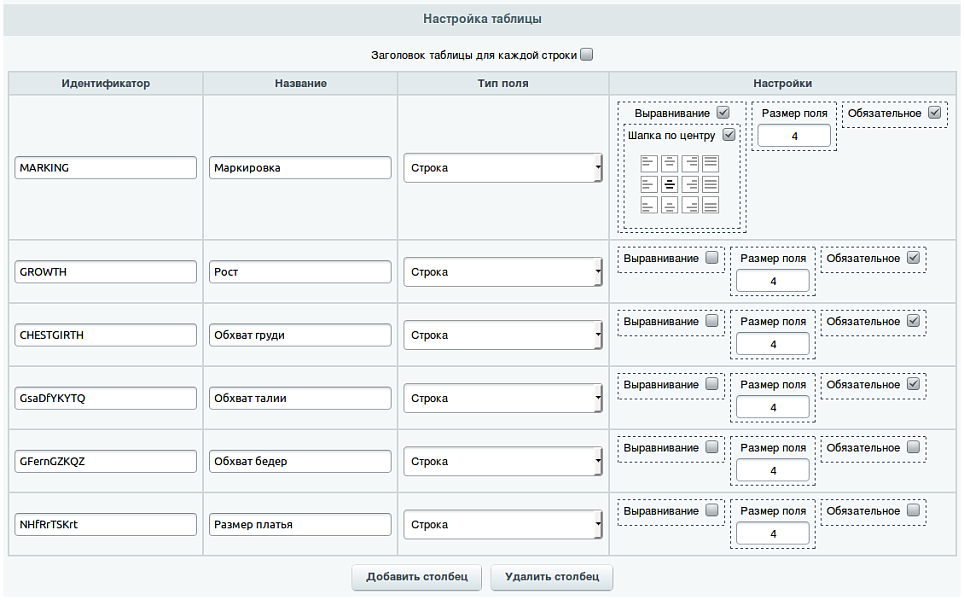Enable 'Выравнивание' checkbox in GROWTH row
This screenshot has width=964, height=600.
pos(712,258)
